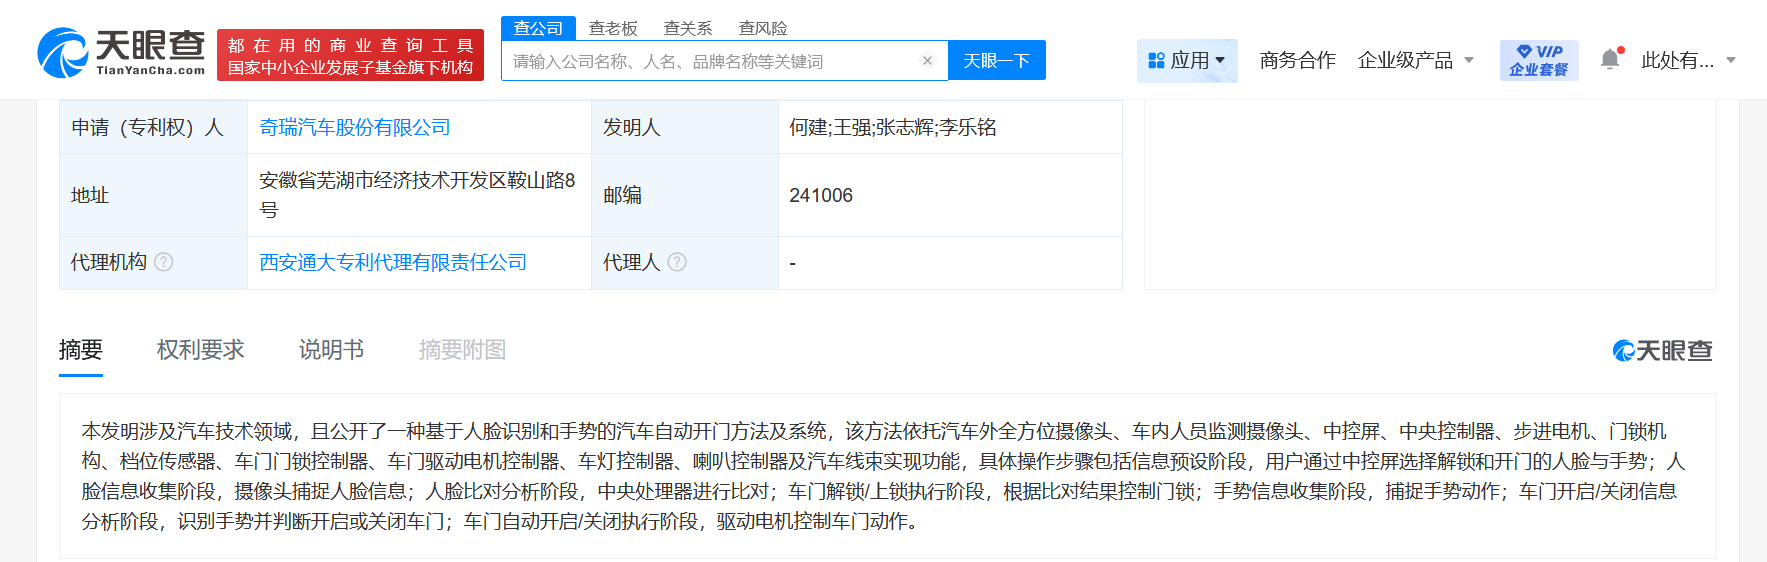Viewport: 1767px width, 562px height.
Task: Click the 邮编 label cell
Action: [x=685, y=195]
